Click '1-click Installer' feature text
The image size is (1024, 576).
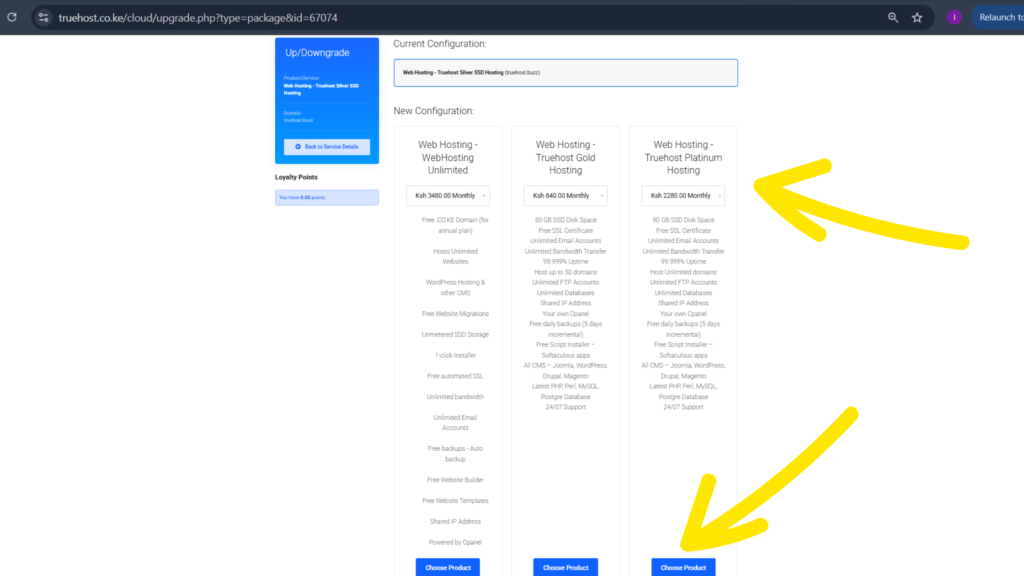(x=455, y=355)
